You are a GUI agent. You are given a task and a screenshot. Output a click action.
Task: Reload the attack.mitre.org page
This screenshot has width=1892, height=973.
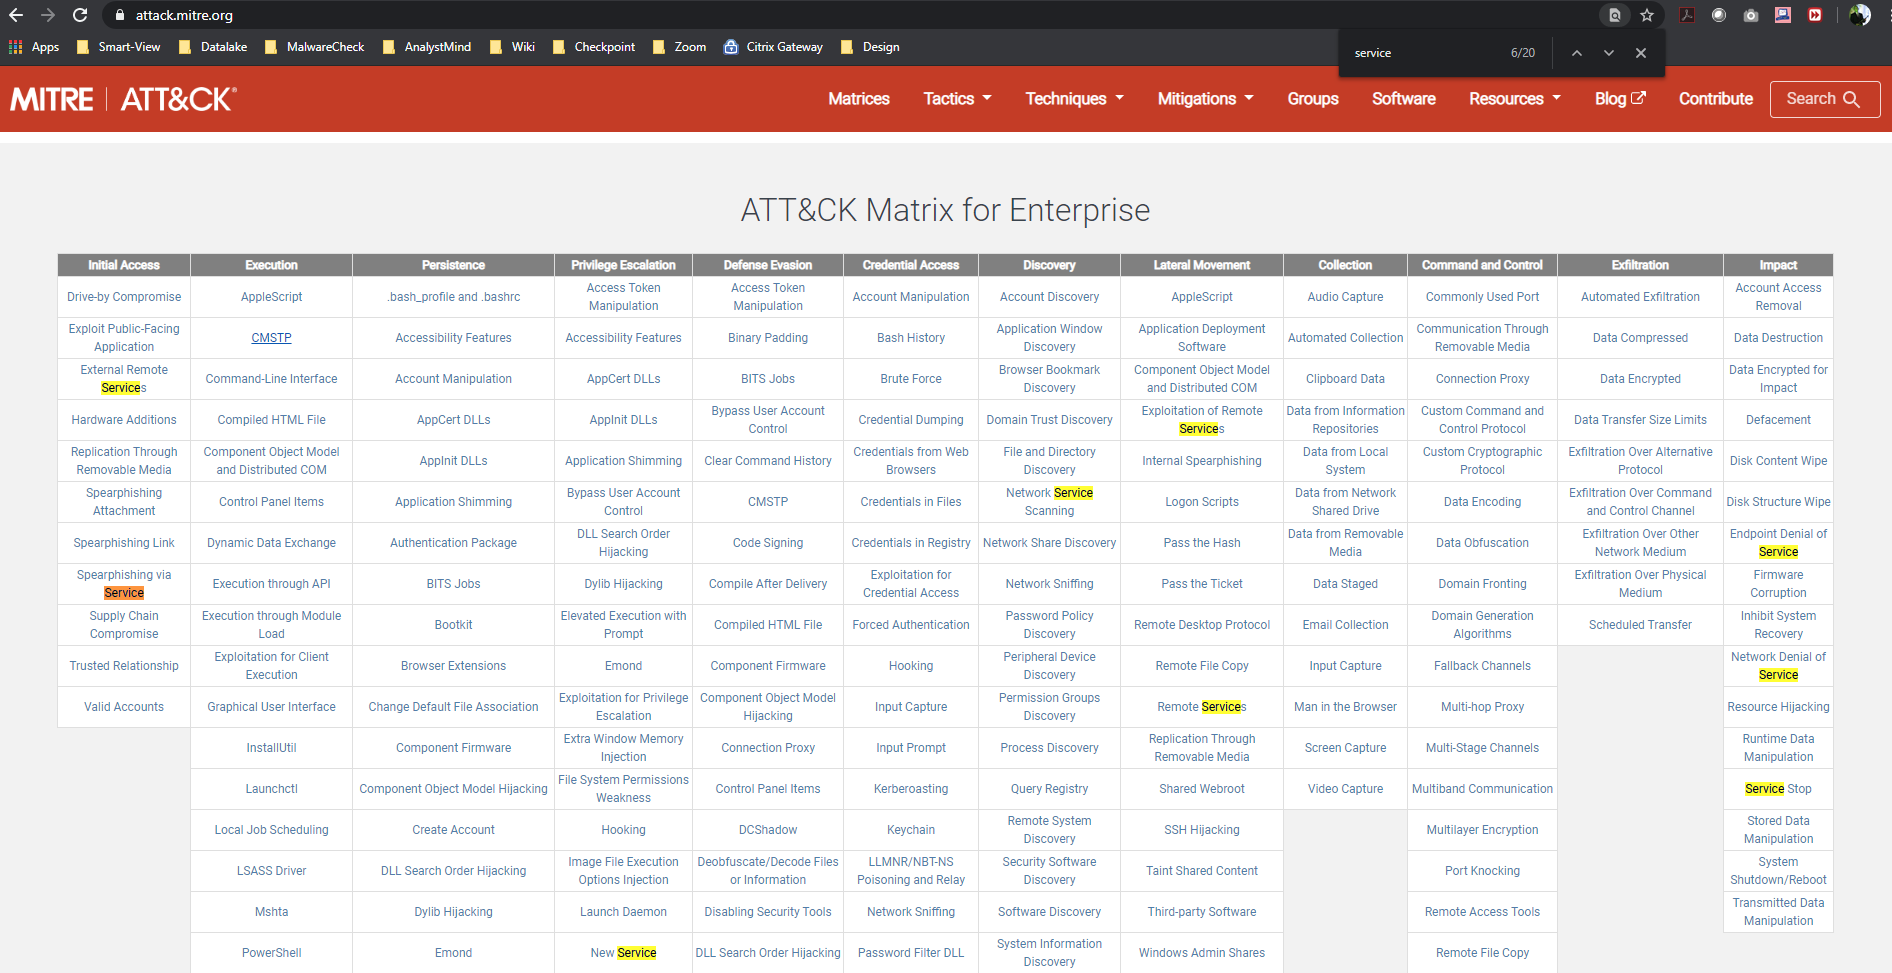pos(80,15)
